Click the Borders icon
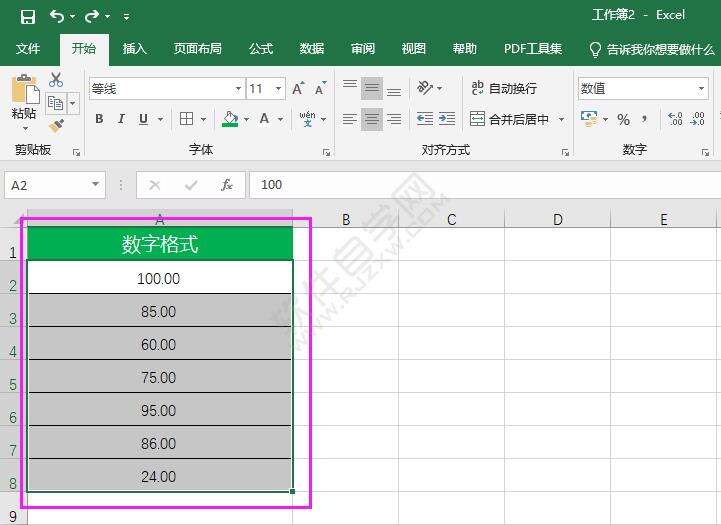Viewport: 721px width, 525px height. (x=187, y=119)
